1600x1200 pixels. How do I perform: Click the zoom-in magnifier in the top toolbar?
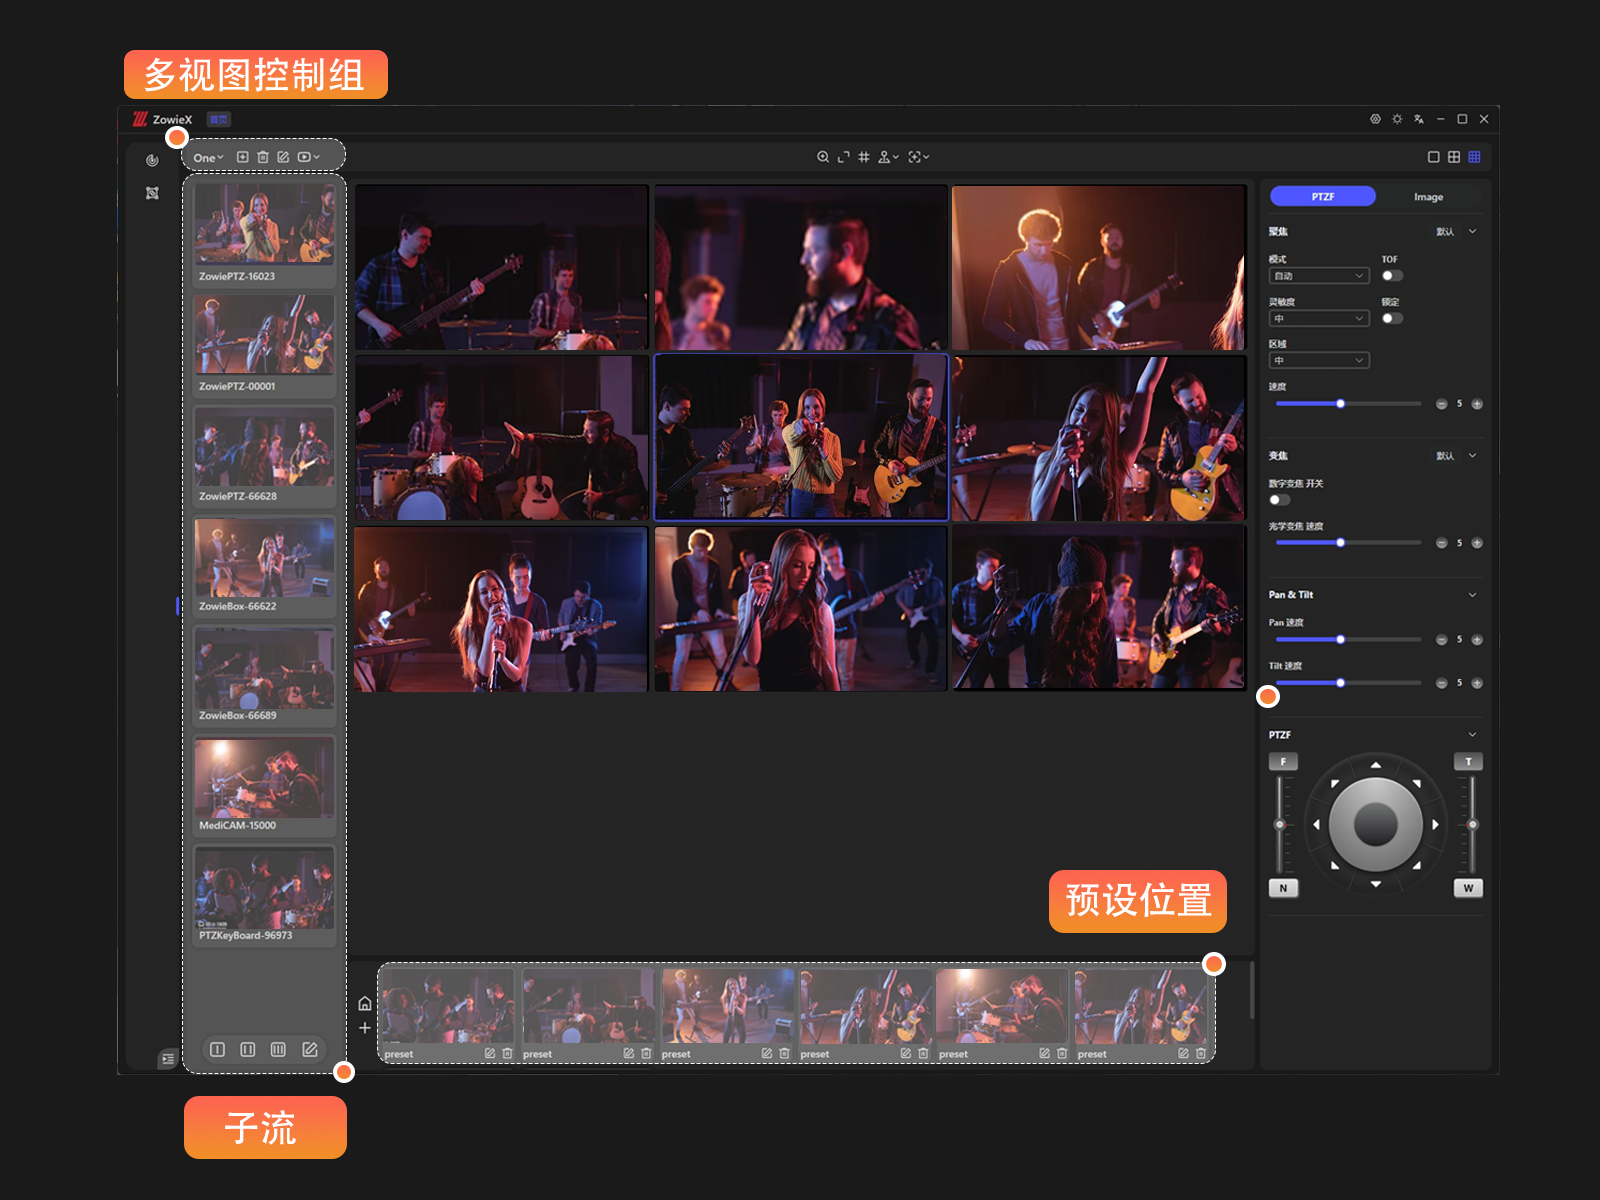(x=822, y=157)
